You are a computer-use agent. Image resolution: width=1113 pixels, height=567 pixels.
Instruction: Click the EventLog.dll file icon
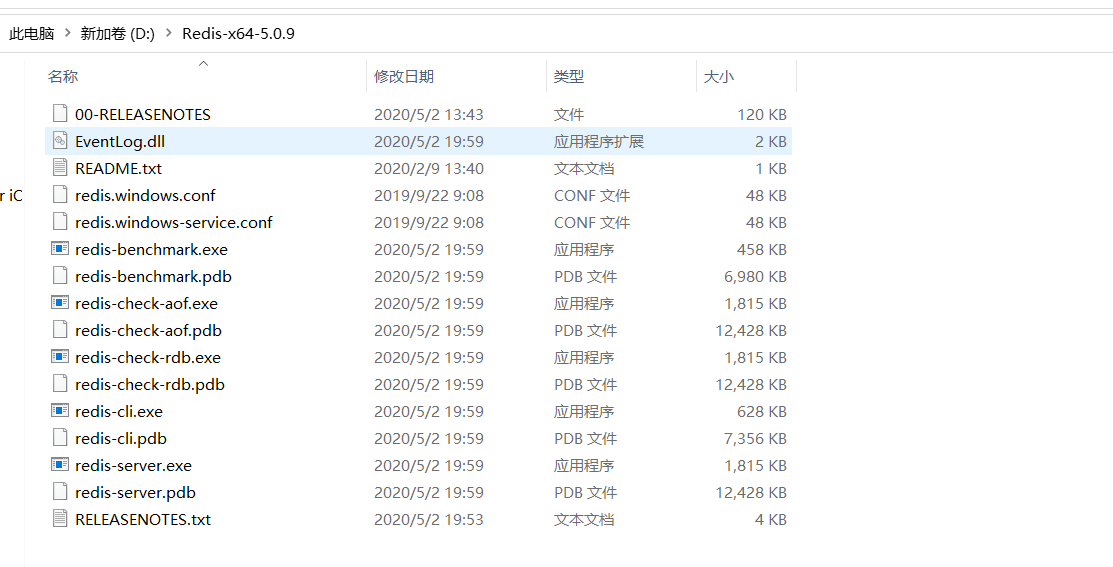pos(60,141)
